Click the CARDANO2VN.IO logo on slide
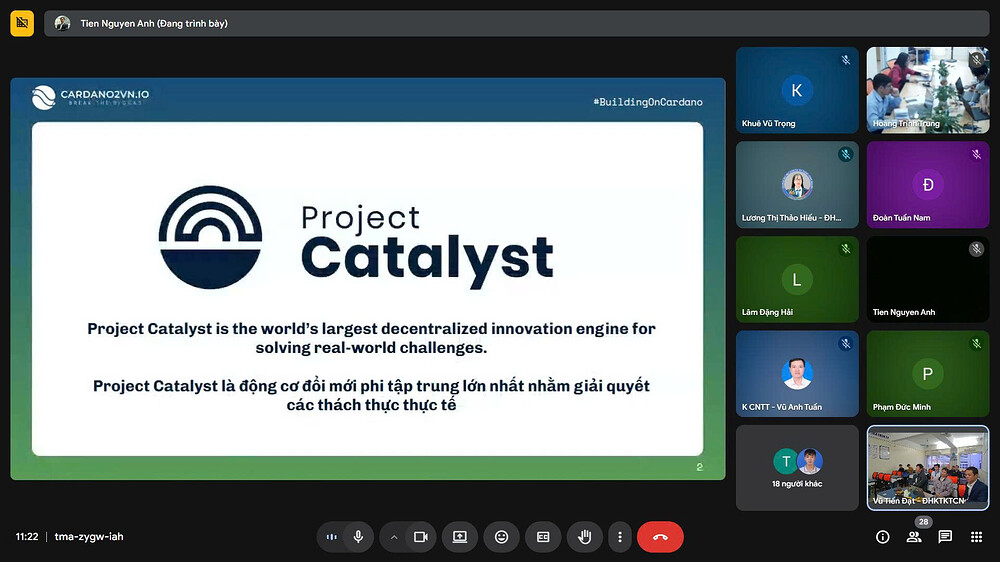The height and width of the screenshot is (562, 1000). tap(90, 97)
